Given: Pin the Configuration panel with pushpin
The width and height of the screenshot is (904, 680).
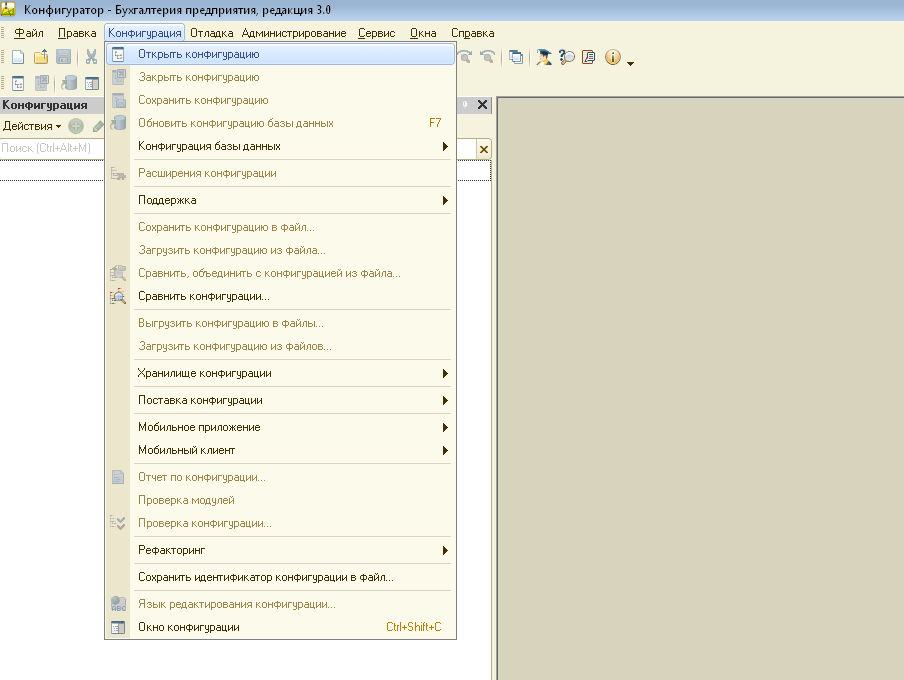Looking at the screenshot, I should tap(465, 104).
